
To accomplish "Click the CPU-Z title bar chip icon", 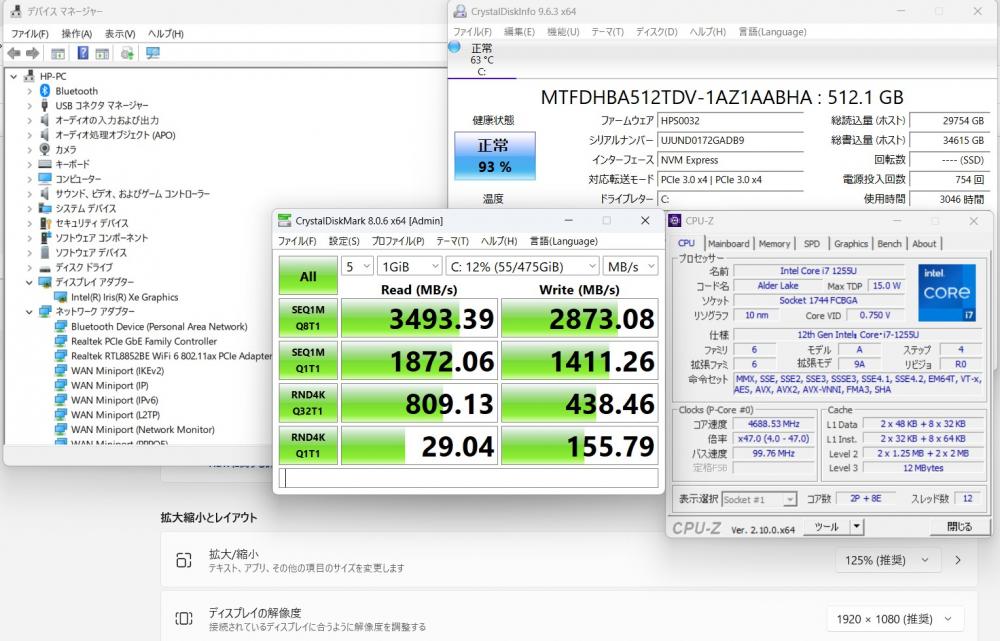I will (675, 221).
